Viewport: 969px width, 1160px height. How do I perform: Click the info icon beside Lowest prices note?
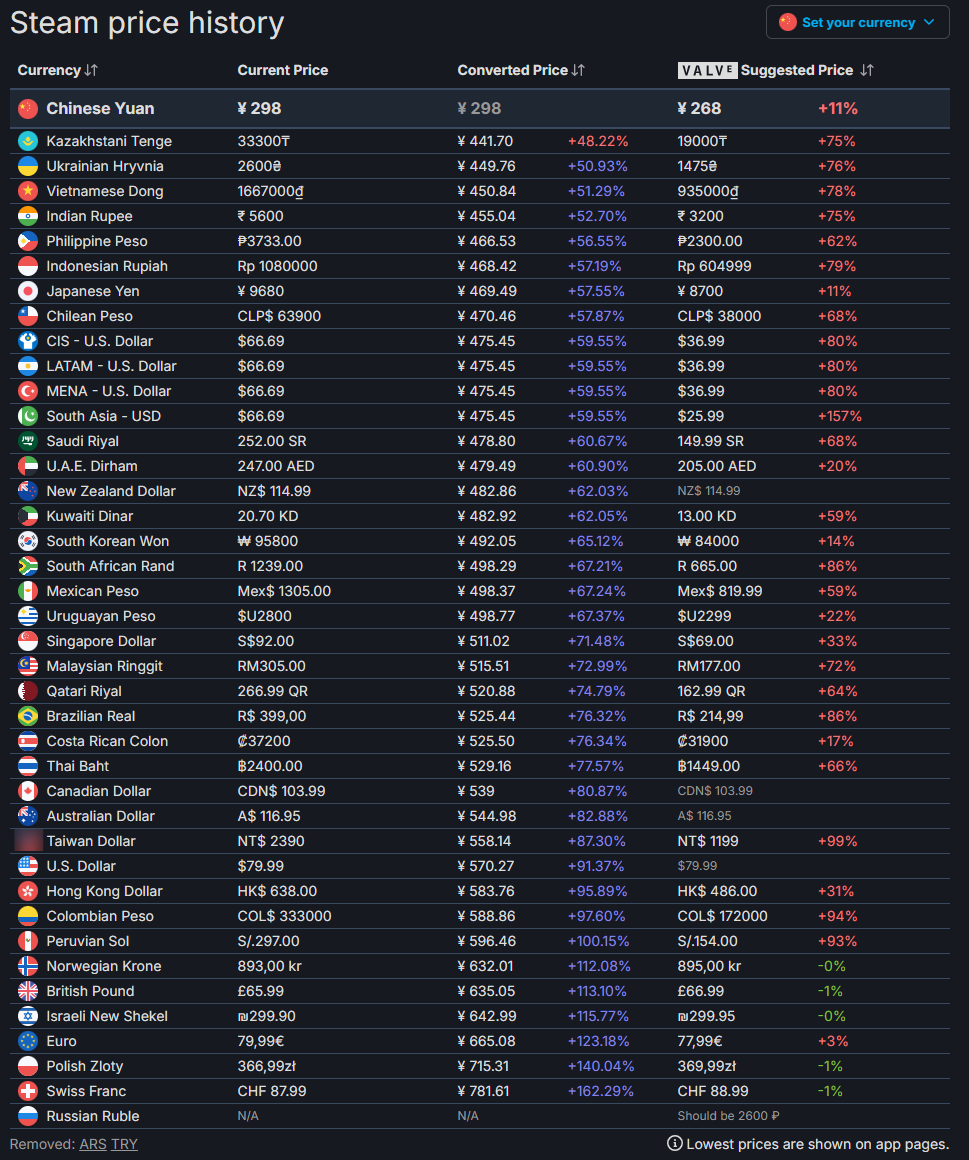click(x=675, y=1144)
